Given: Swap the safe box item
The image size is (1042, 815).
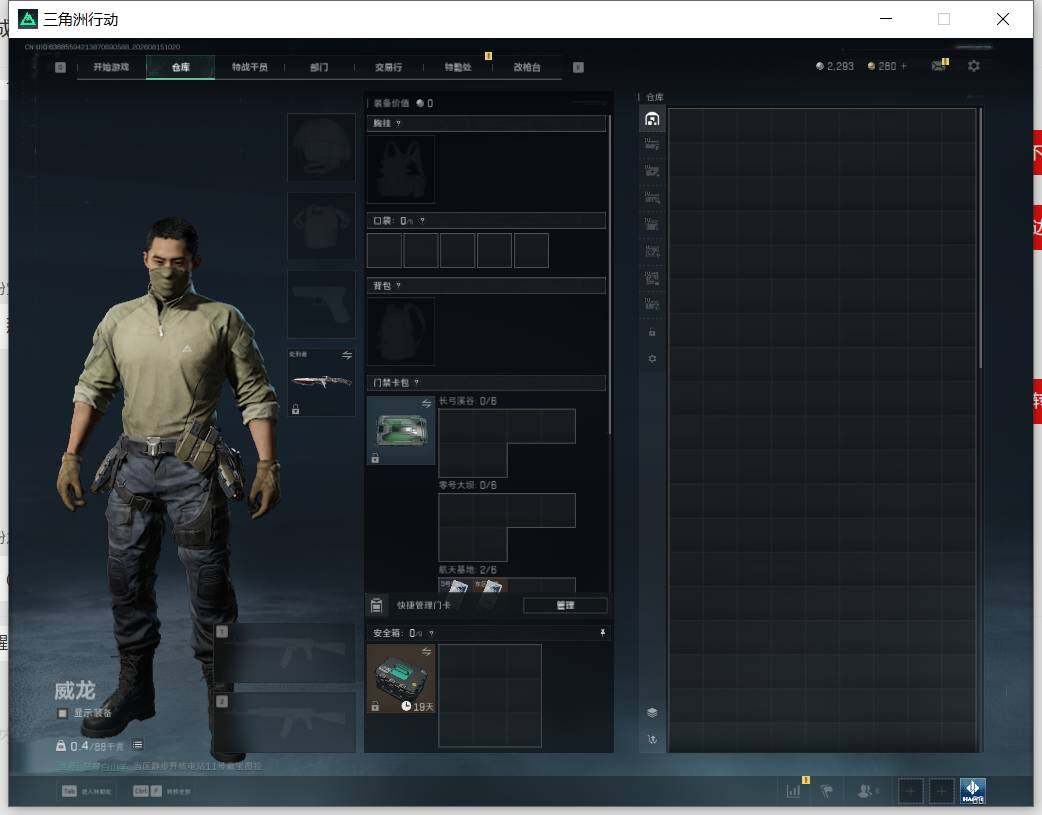Looking at the screenshot, I should (x=426, y=651).
